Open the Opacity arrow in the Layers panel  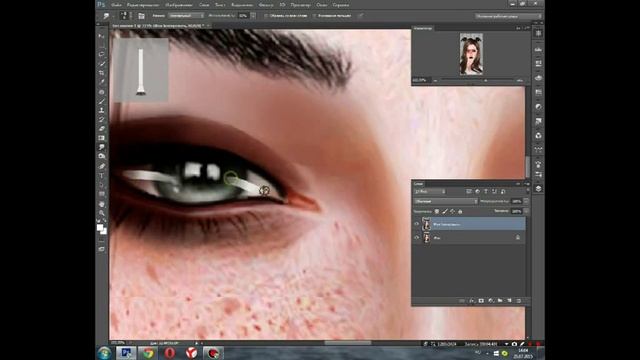(x=526, y=201)
